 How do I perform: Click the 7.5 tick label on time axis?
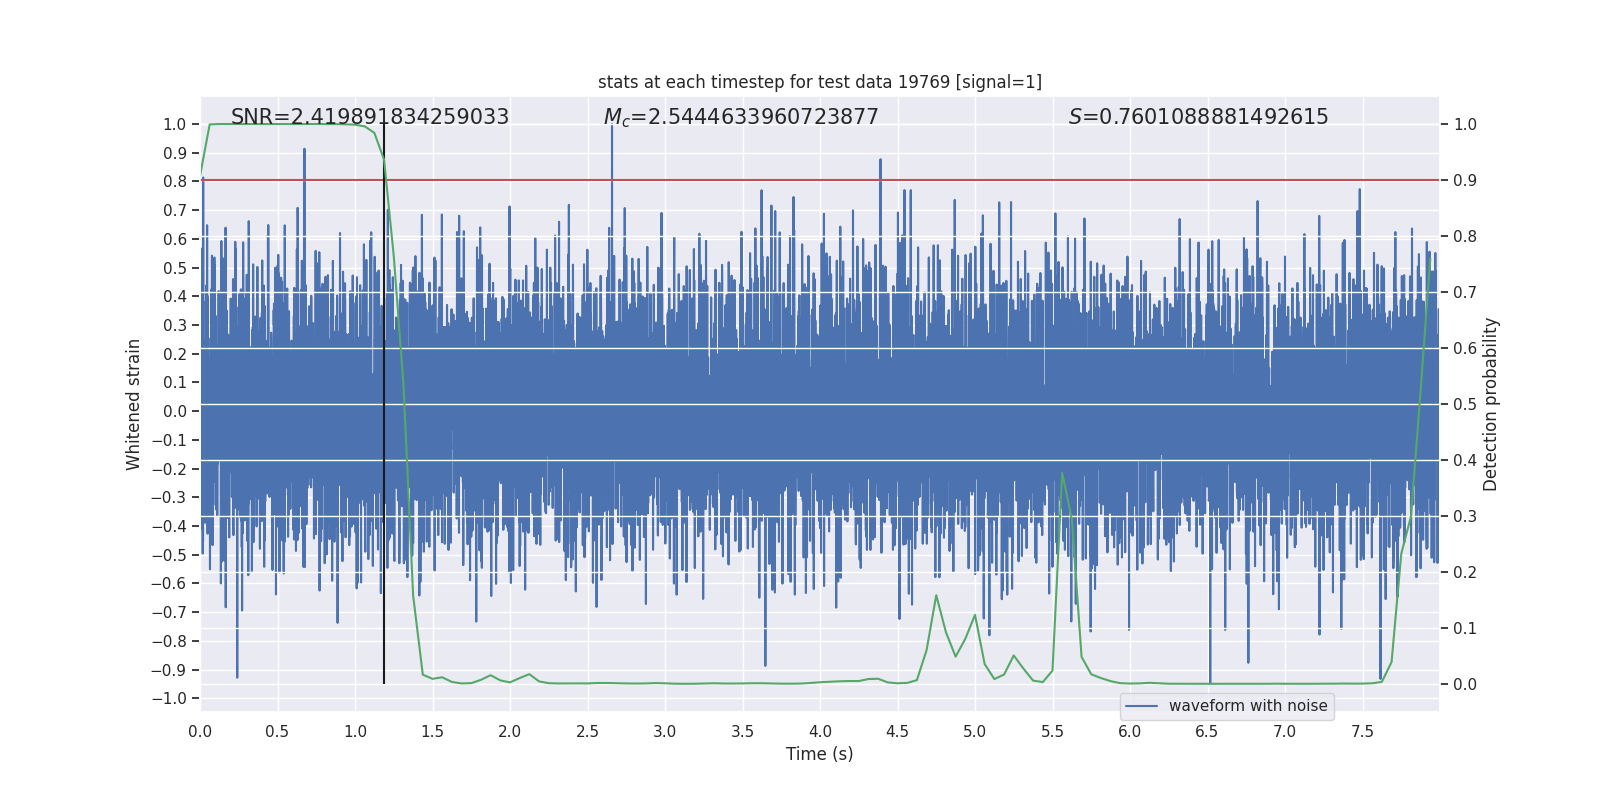pyautogui.click(x=1362, y=732)
